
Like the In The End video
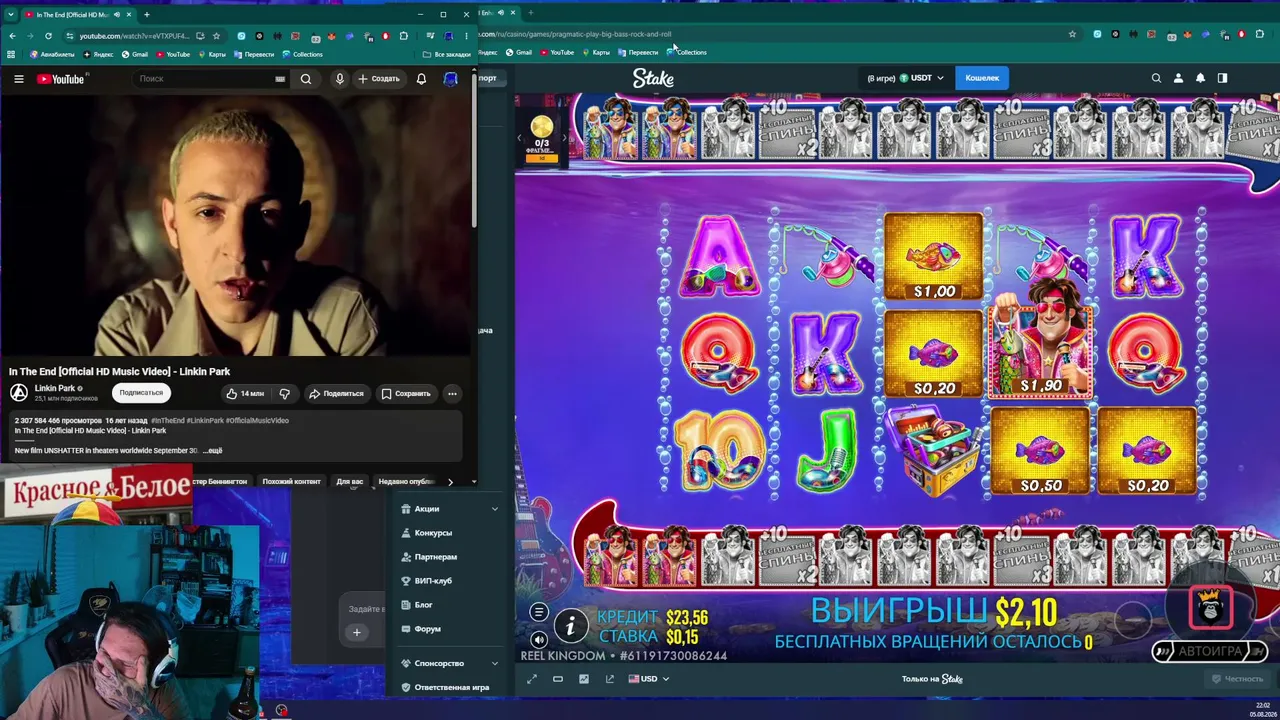[x=245, y=394]
